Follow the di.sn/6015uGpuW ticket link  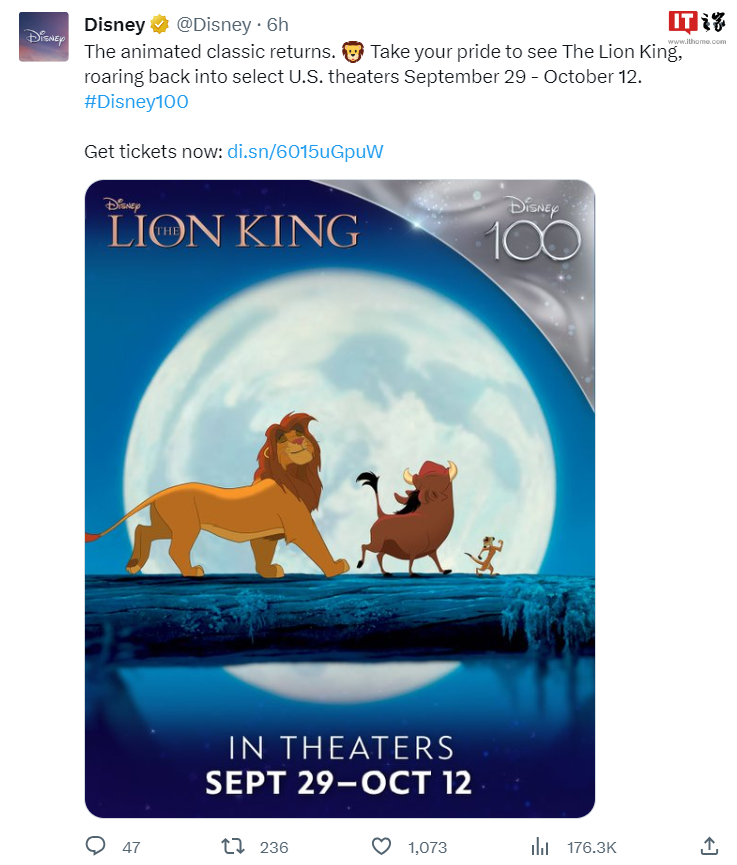(305, 152)
